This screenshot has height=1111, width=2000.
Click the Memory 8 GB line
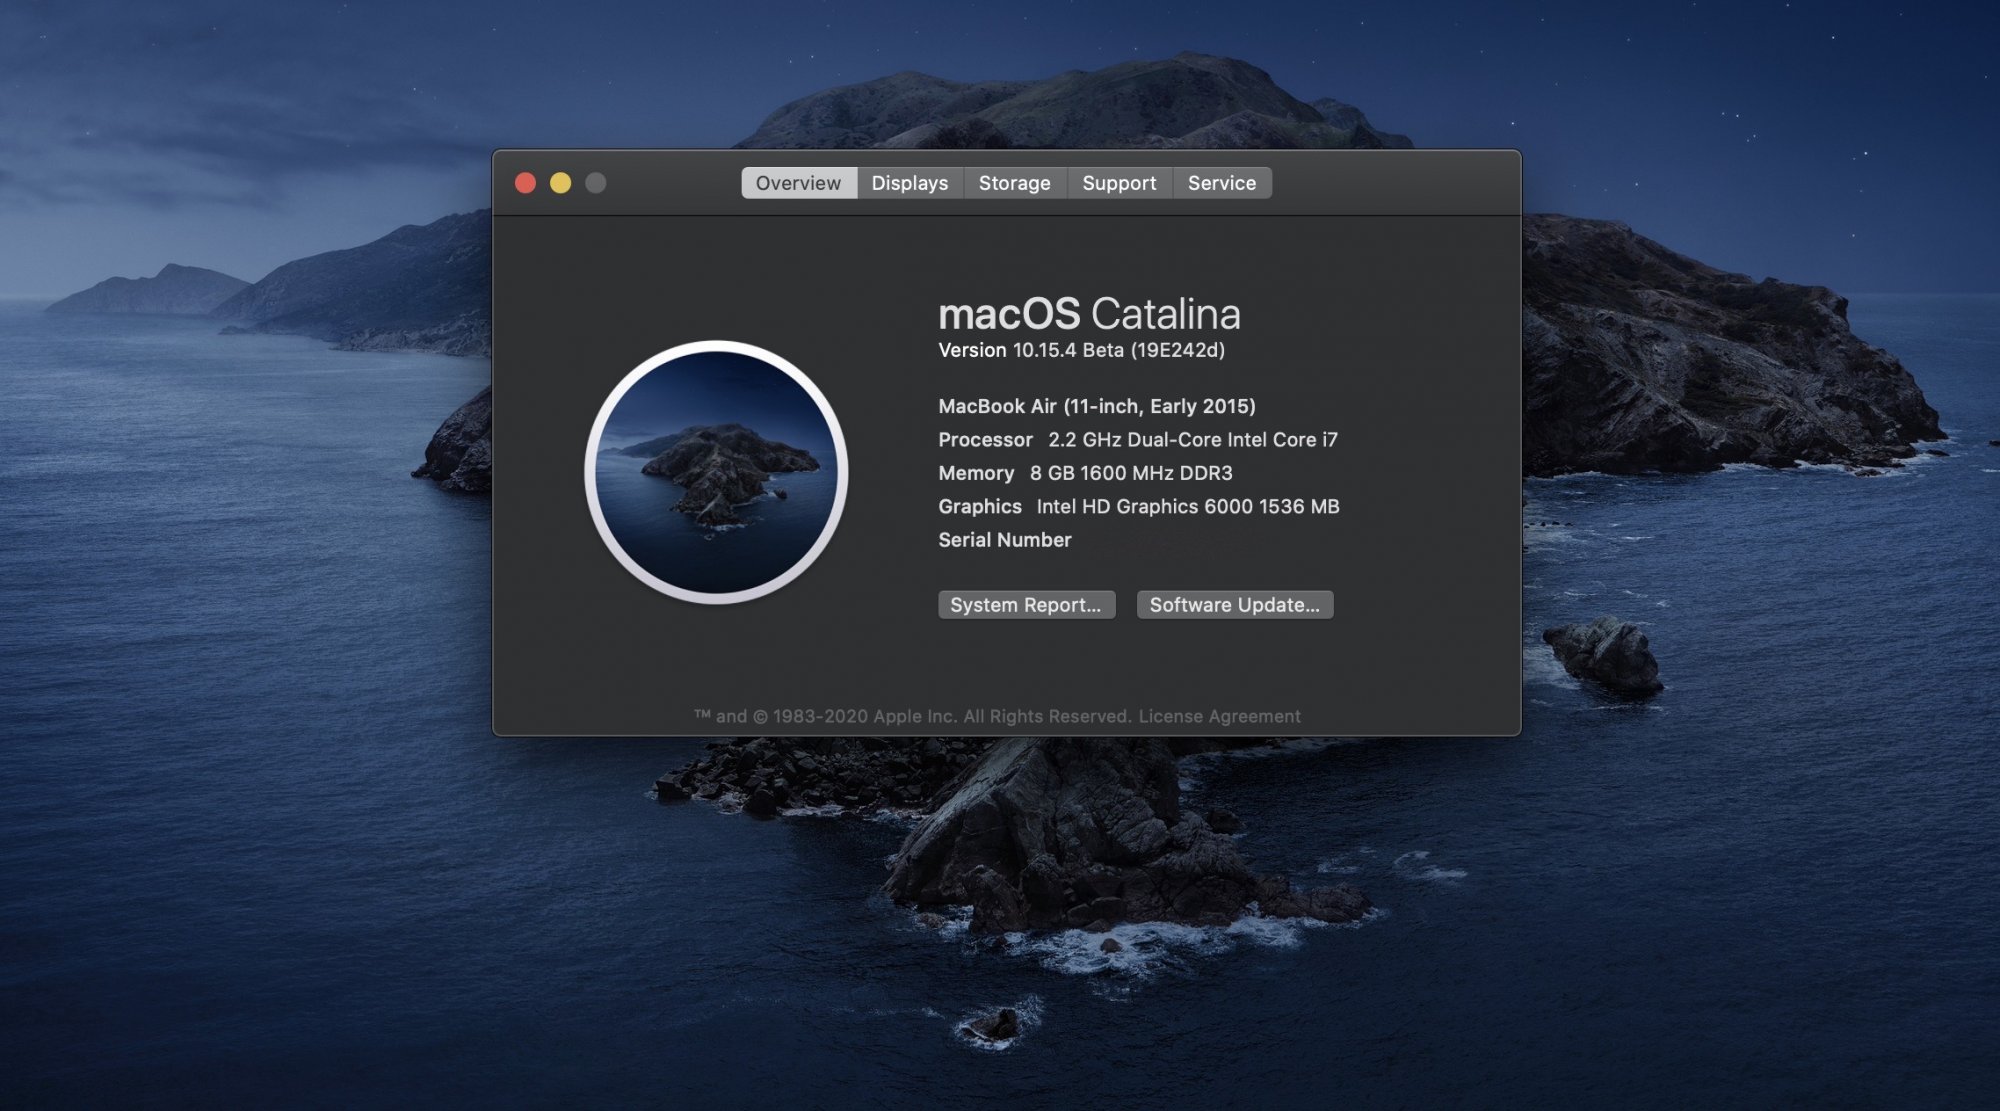click(x=1085, y=473)
